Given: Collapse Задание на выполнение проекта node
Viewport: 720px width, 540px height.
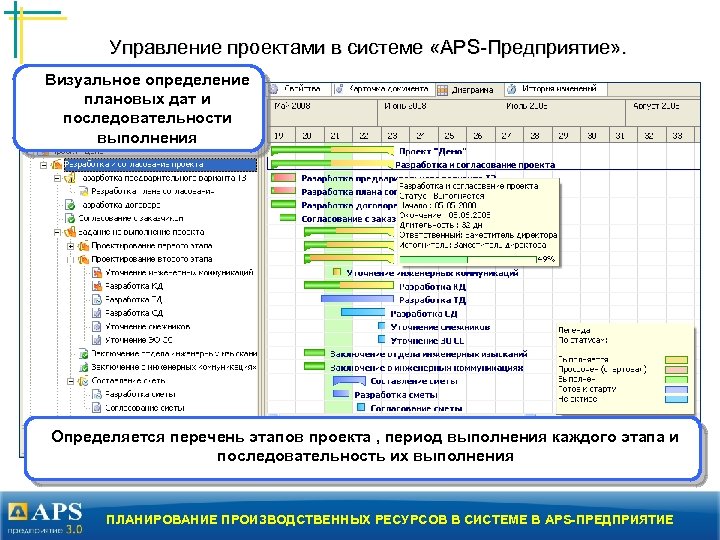Looking at the screenshot, I should point(57,232).
